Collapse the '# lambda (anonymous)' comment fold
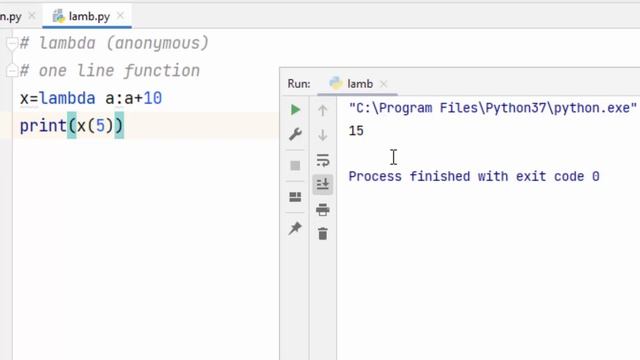This screenshot has height=360, width=640. pos(12,43)
